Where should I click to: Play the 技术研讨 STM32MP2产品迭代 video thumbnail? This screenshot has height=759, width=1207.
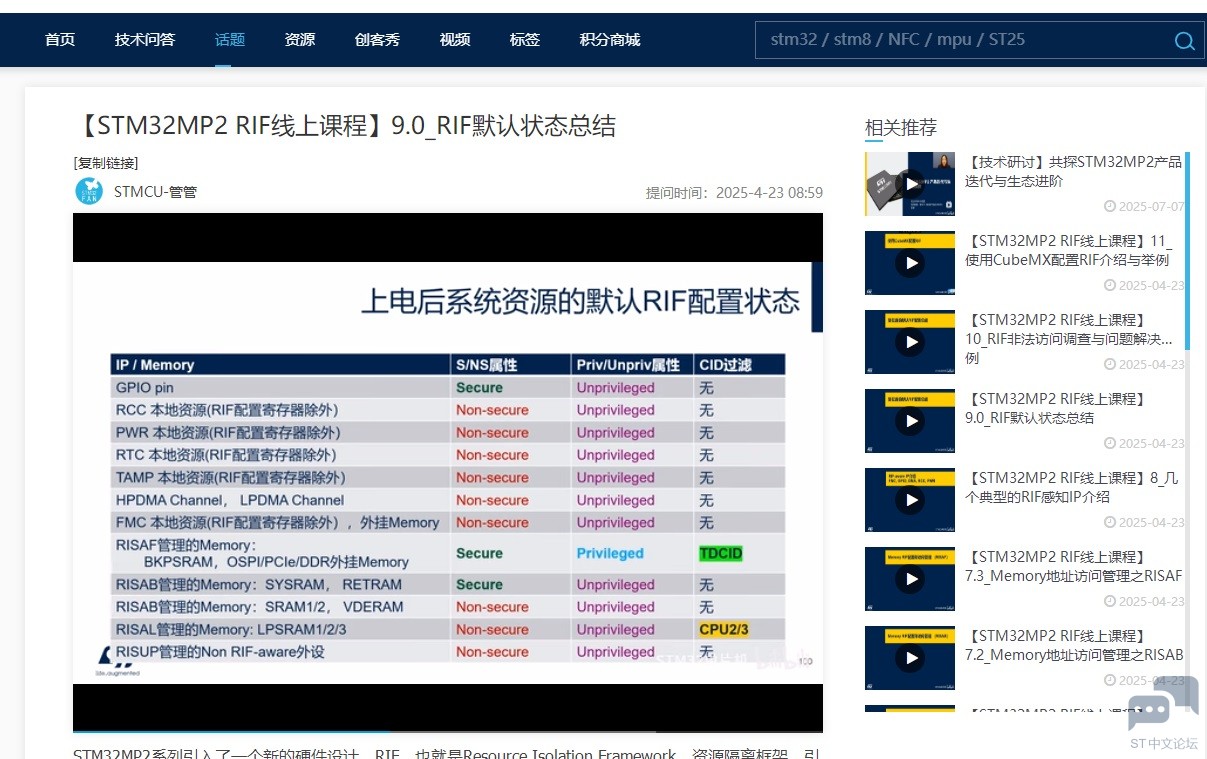click(910, 184)
